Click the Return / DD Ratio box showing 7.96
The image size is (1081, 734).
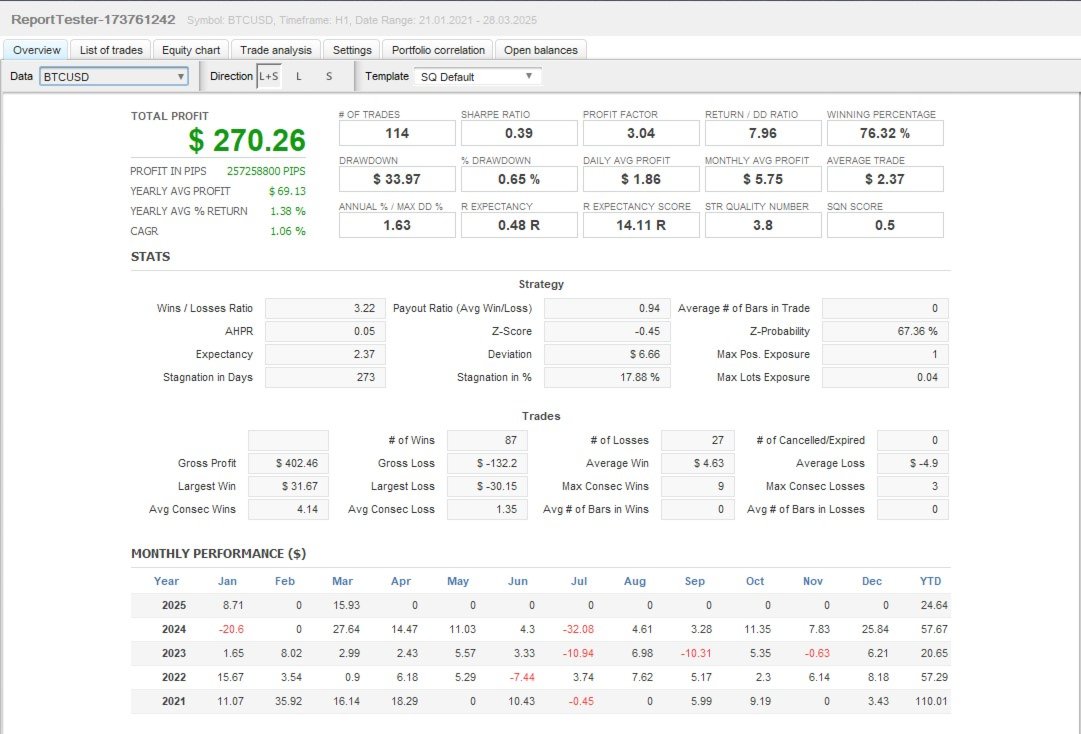[763, 133]
